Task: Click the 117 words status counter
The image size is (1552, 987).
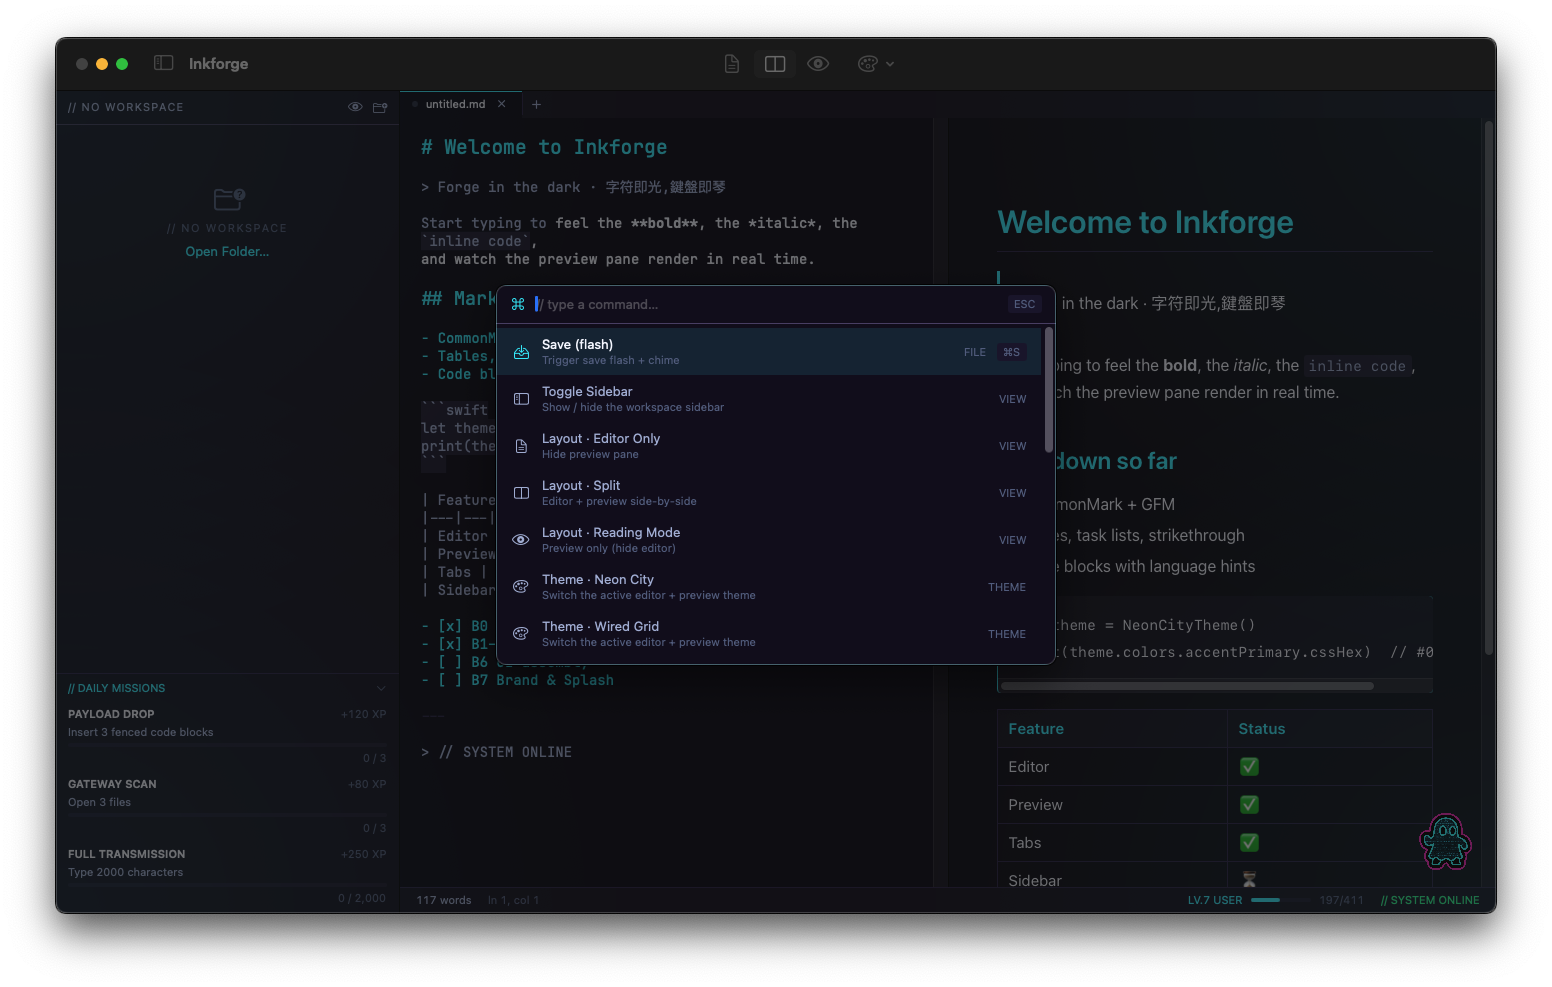Action: pyautogui.click(x=444, y=900)
